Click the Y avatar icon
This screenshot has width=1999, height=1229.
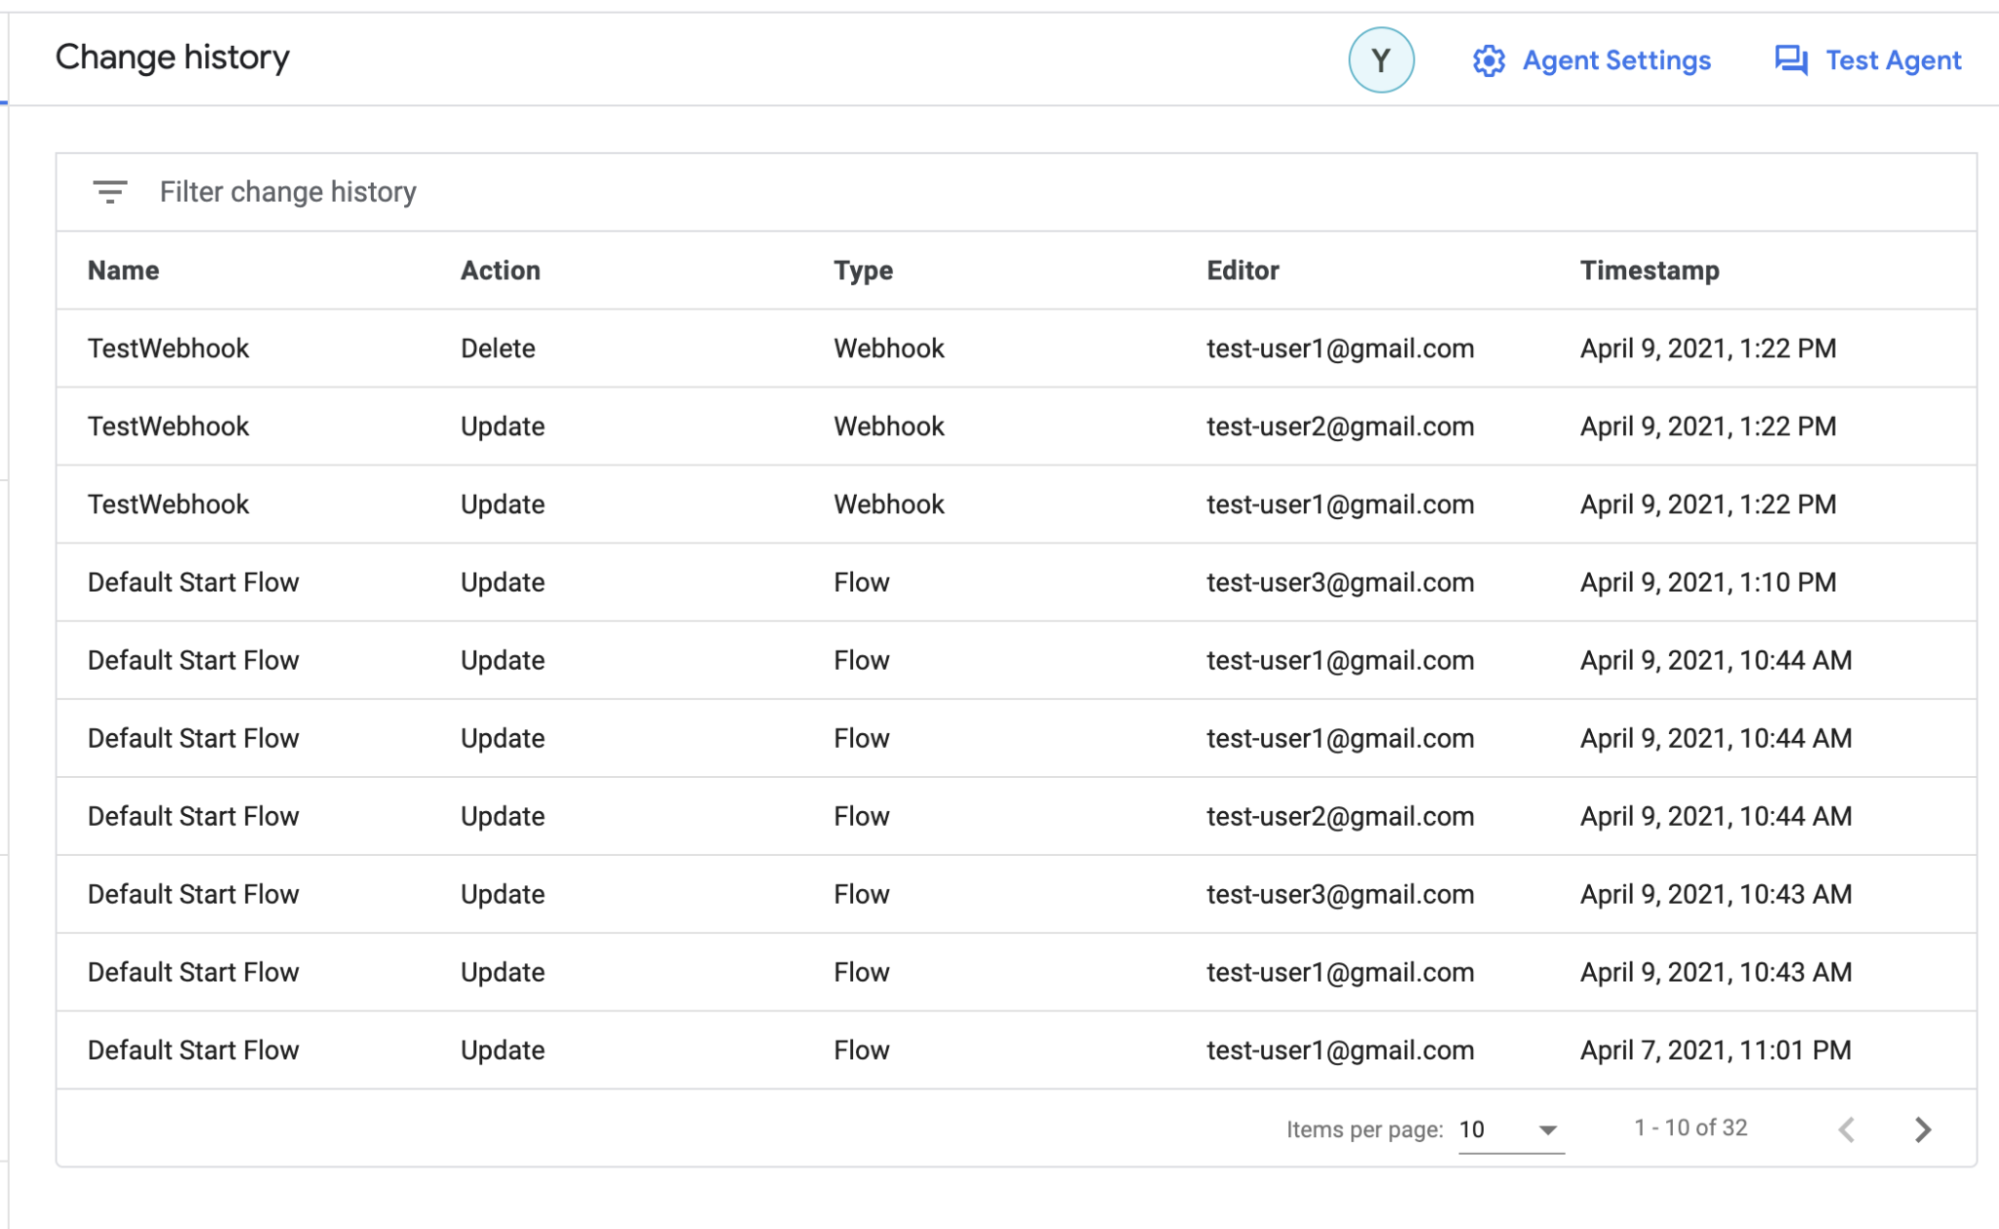point(1379,60)
